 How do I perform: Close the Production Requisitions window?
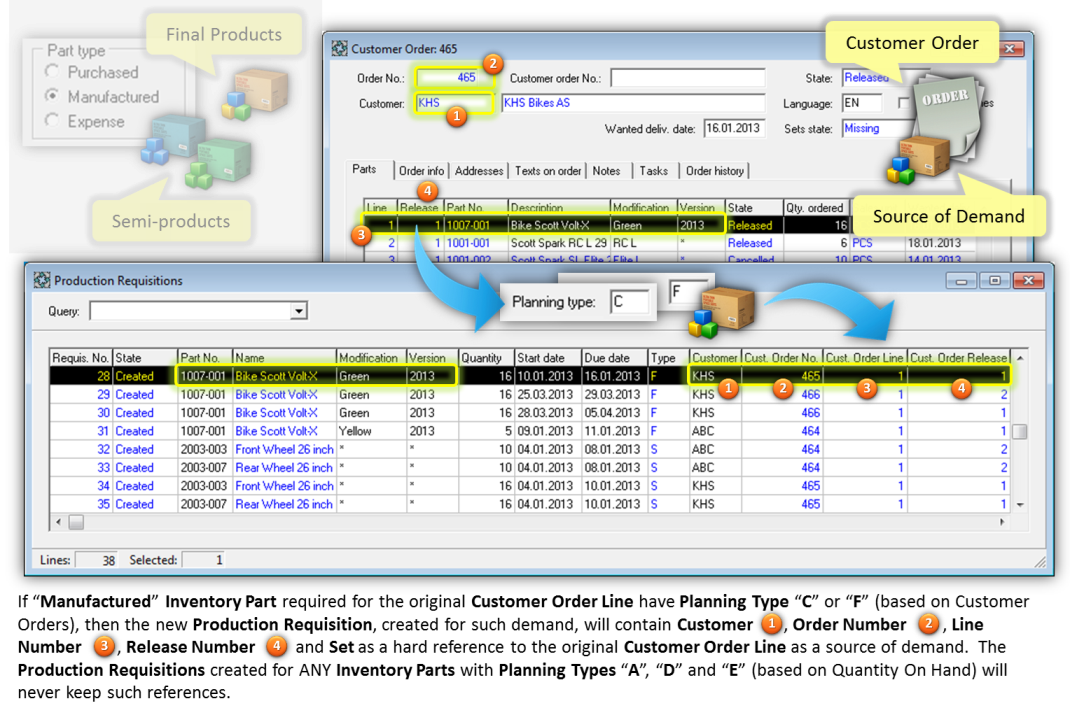(1028, 280)
